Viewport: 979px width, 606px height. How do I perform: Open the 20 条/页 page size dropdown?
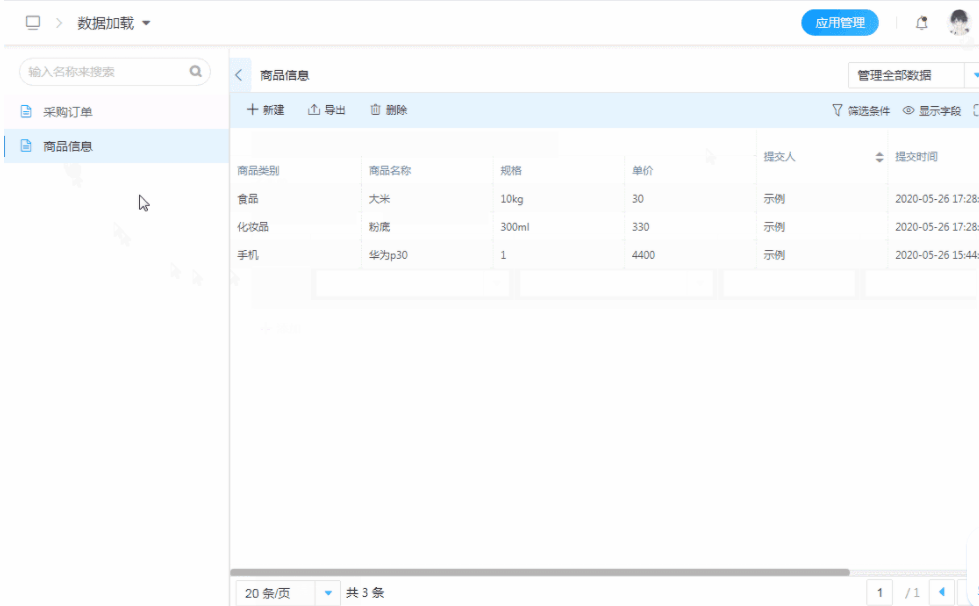click(327, 593)
